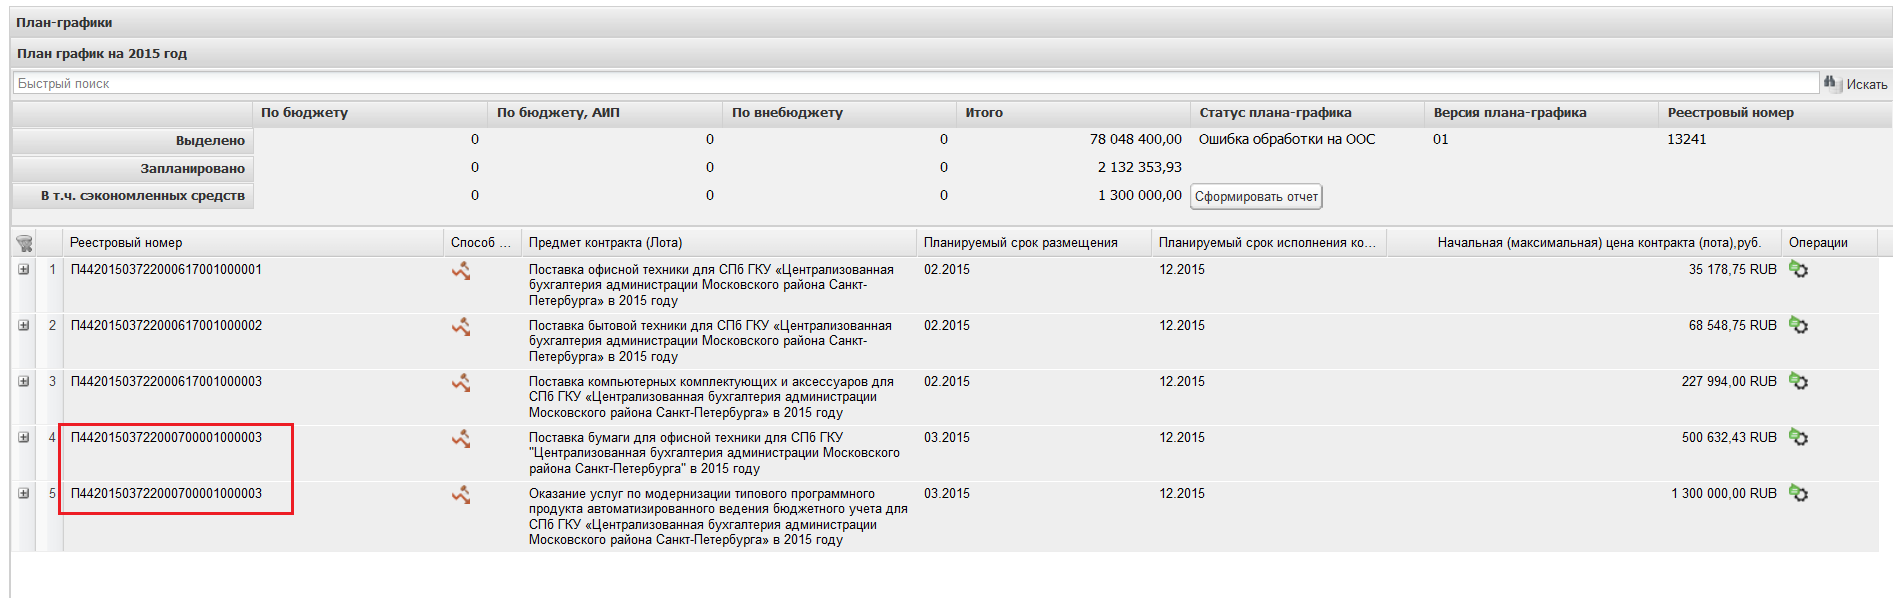Click the price 500 632,43 RUB
1893x598 pixels.
(x=1729, y=437)
